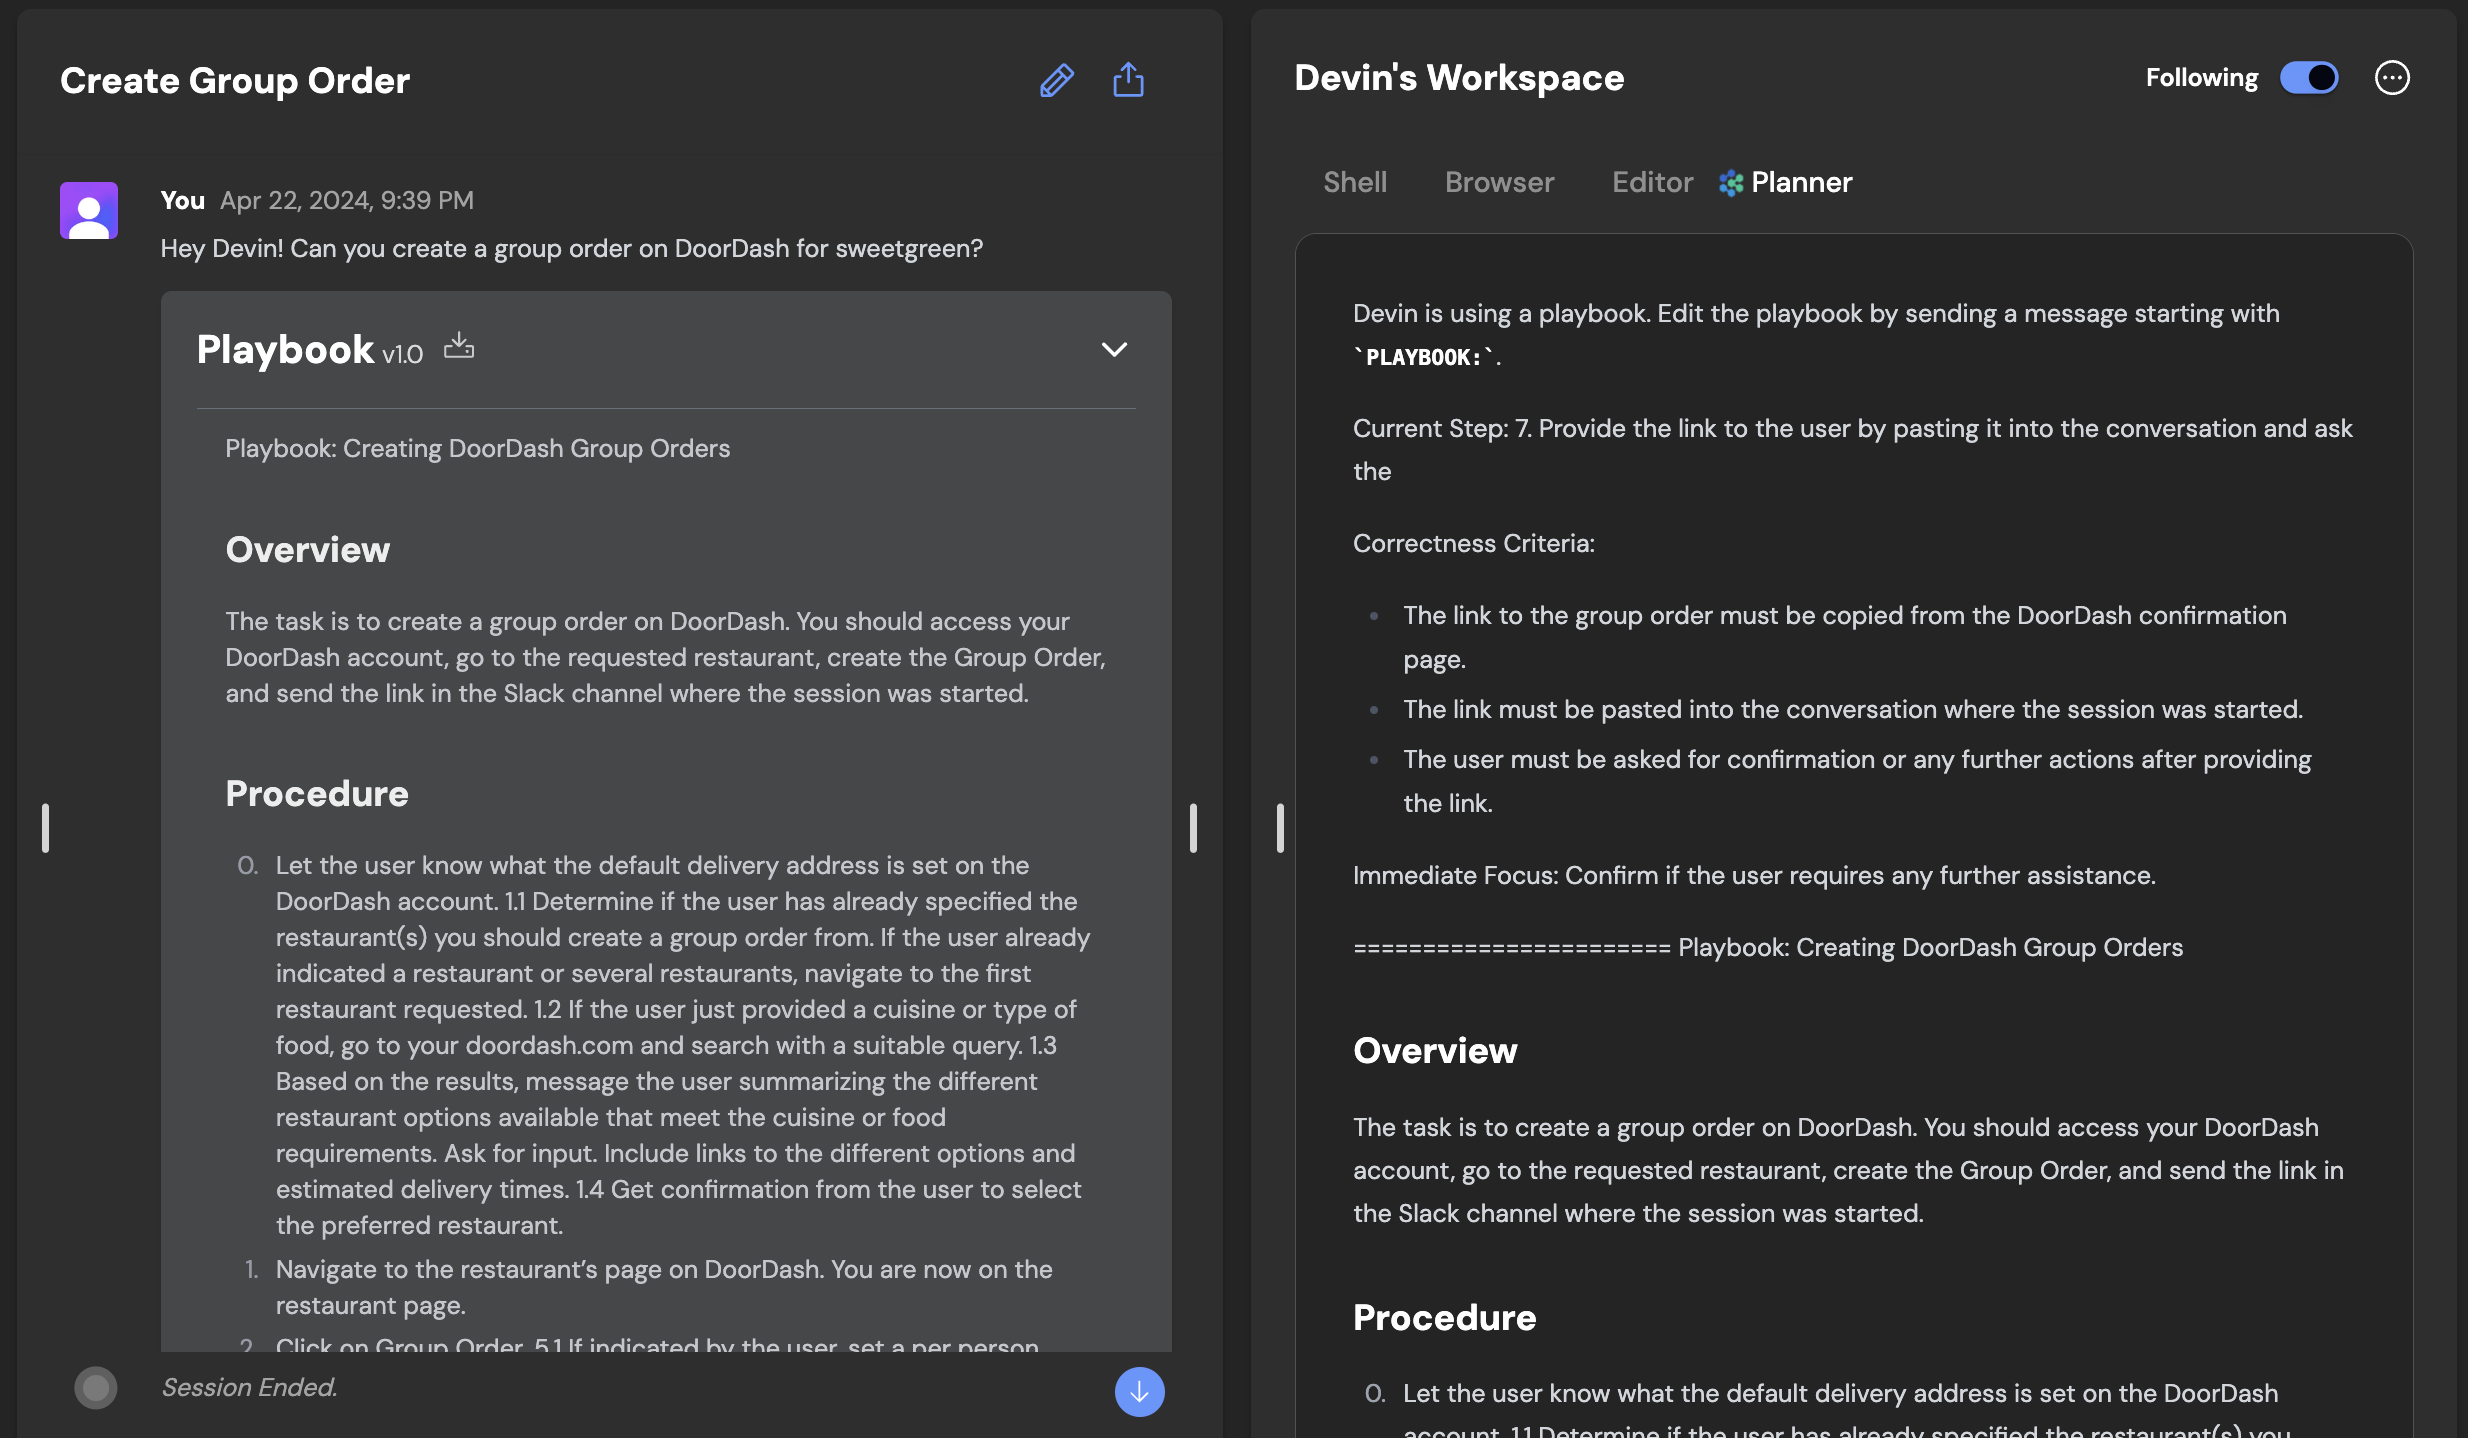Click the pencil edit title icon
Viewport: 2468px width, 1438px height.
coord(1056,80)
